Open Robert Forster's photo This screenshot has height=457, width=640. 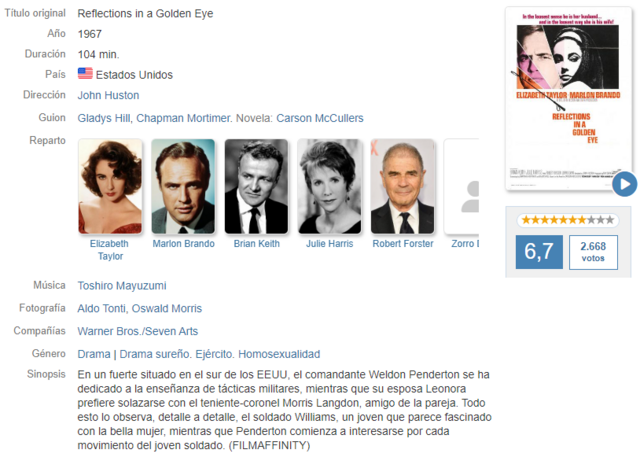click(402, 186)
